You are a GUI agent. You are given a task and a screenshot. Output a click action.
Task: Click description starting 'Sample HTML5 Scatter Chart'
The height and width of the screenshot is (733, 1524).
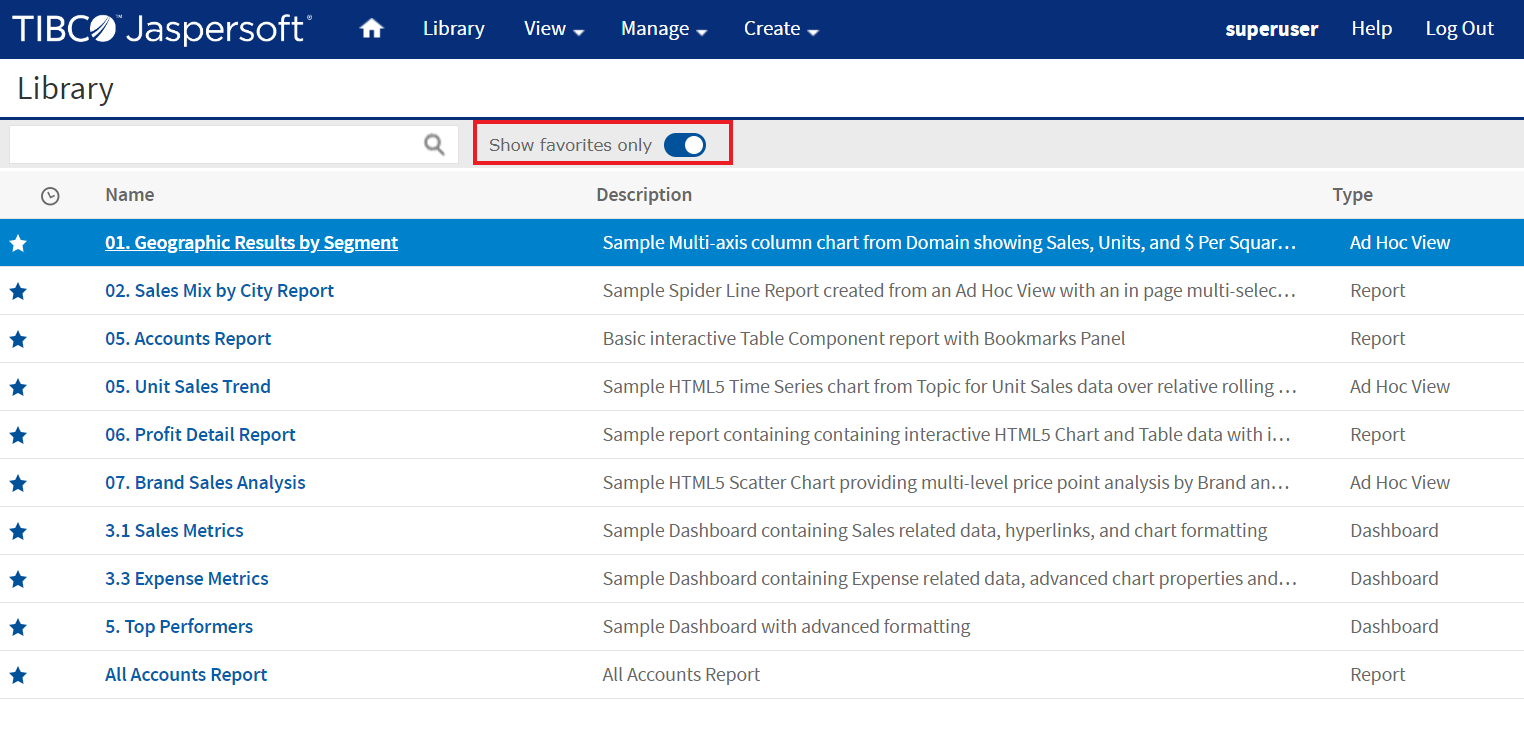click(x=947, y=483)
